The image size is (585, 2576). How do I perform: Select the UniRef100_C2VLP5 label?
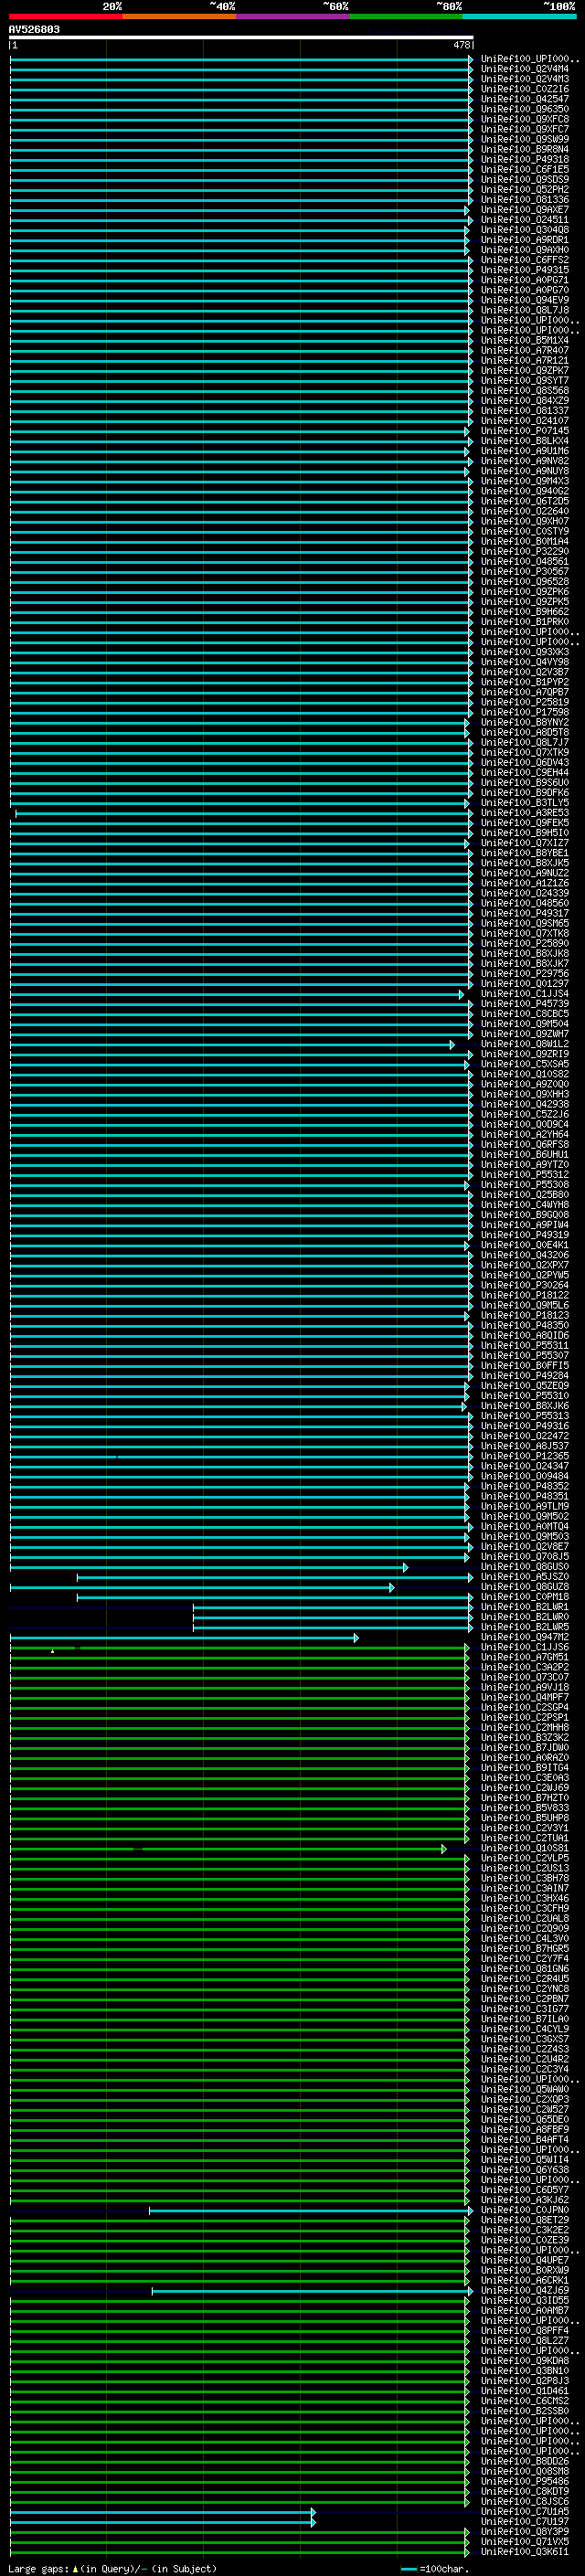pyautogui.click(x=524, y=1858)
